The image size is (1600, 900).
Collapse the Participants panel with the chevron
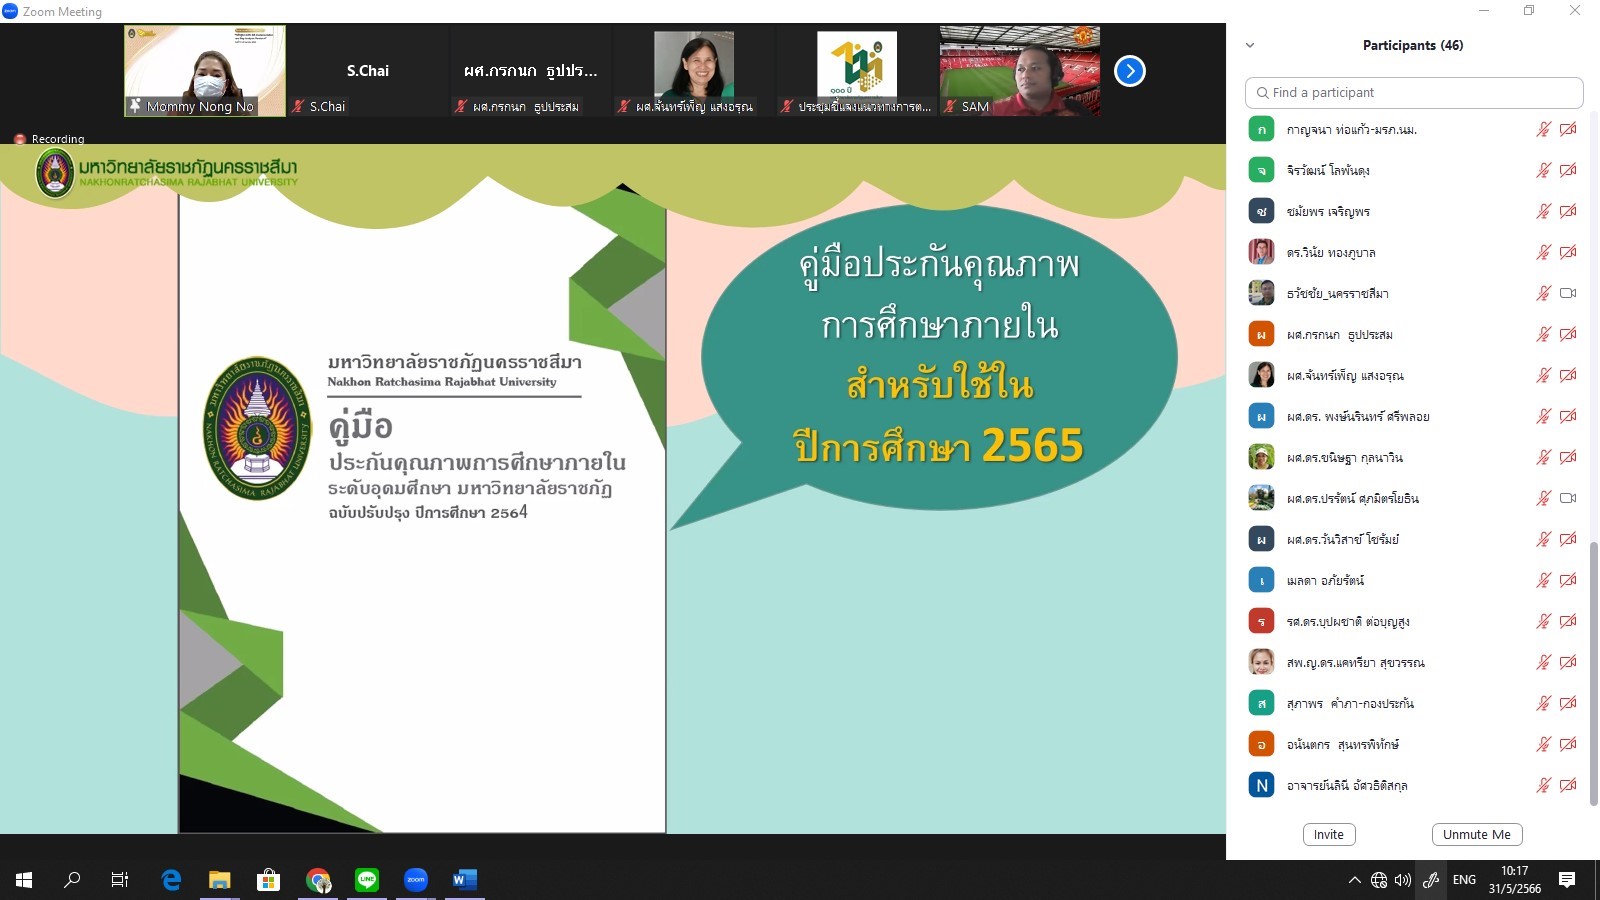coord(1250,45)
